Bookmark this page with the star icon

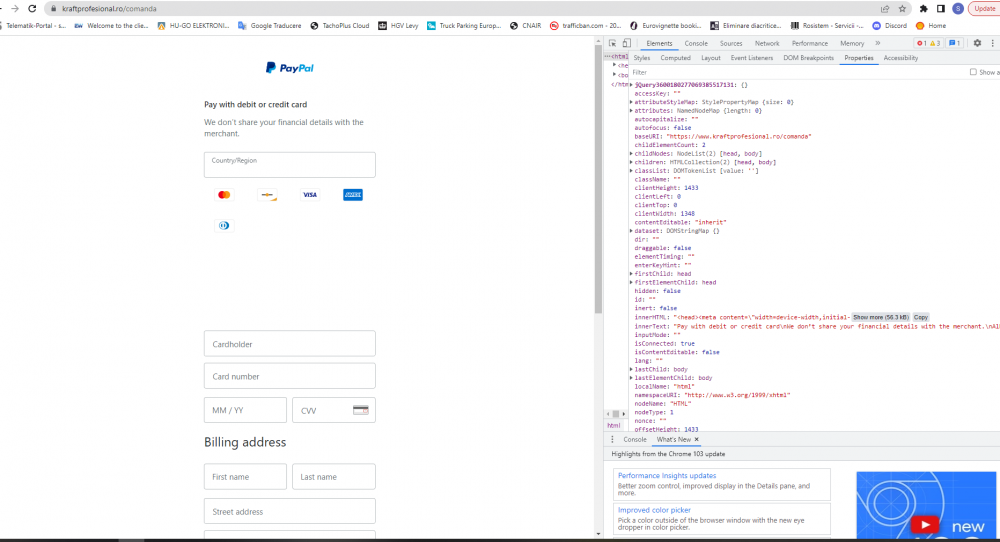pos(902,9)
